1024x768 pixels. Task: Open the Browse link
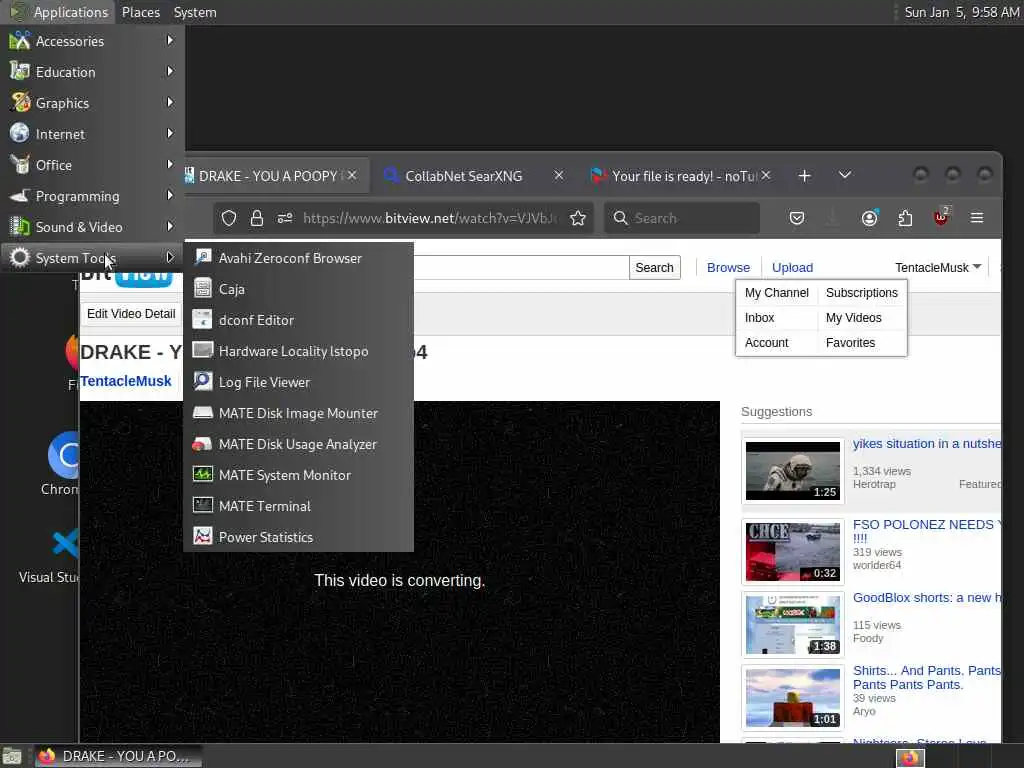[728, 267]
